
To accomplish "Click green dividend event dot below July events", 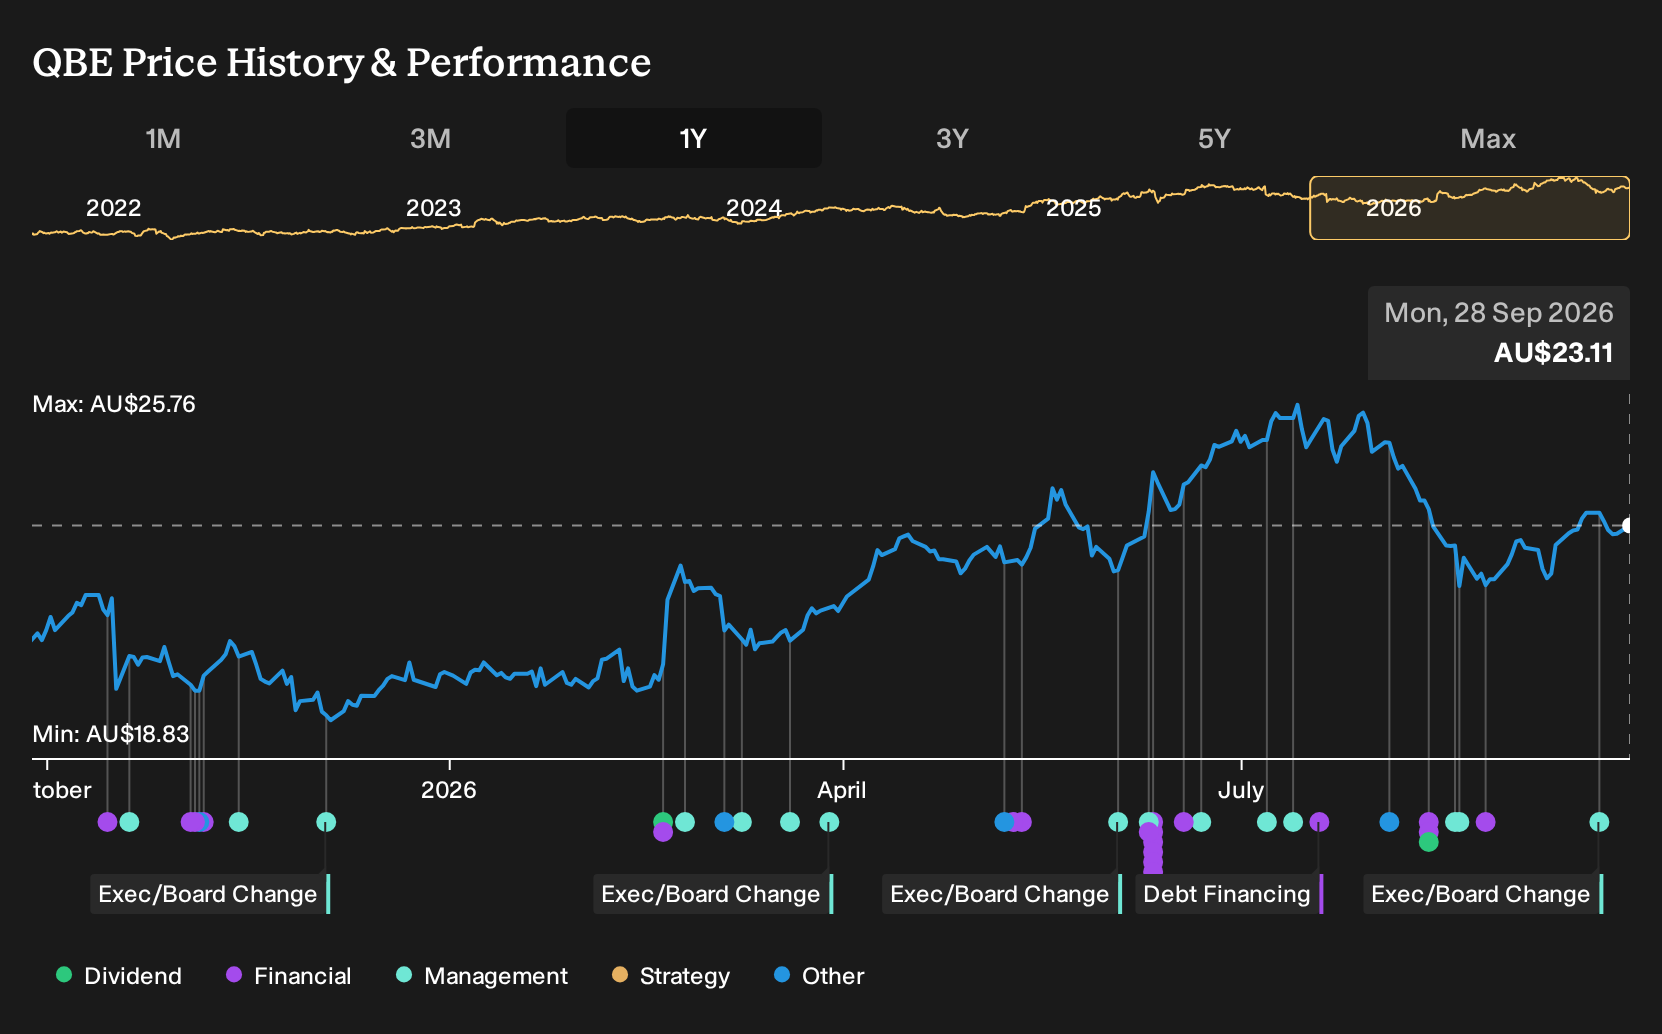I will click(x=1429, y=842).
